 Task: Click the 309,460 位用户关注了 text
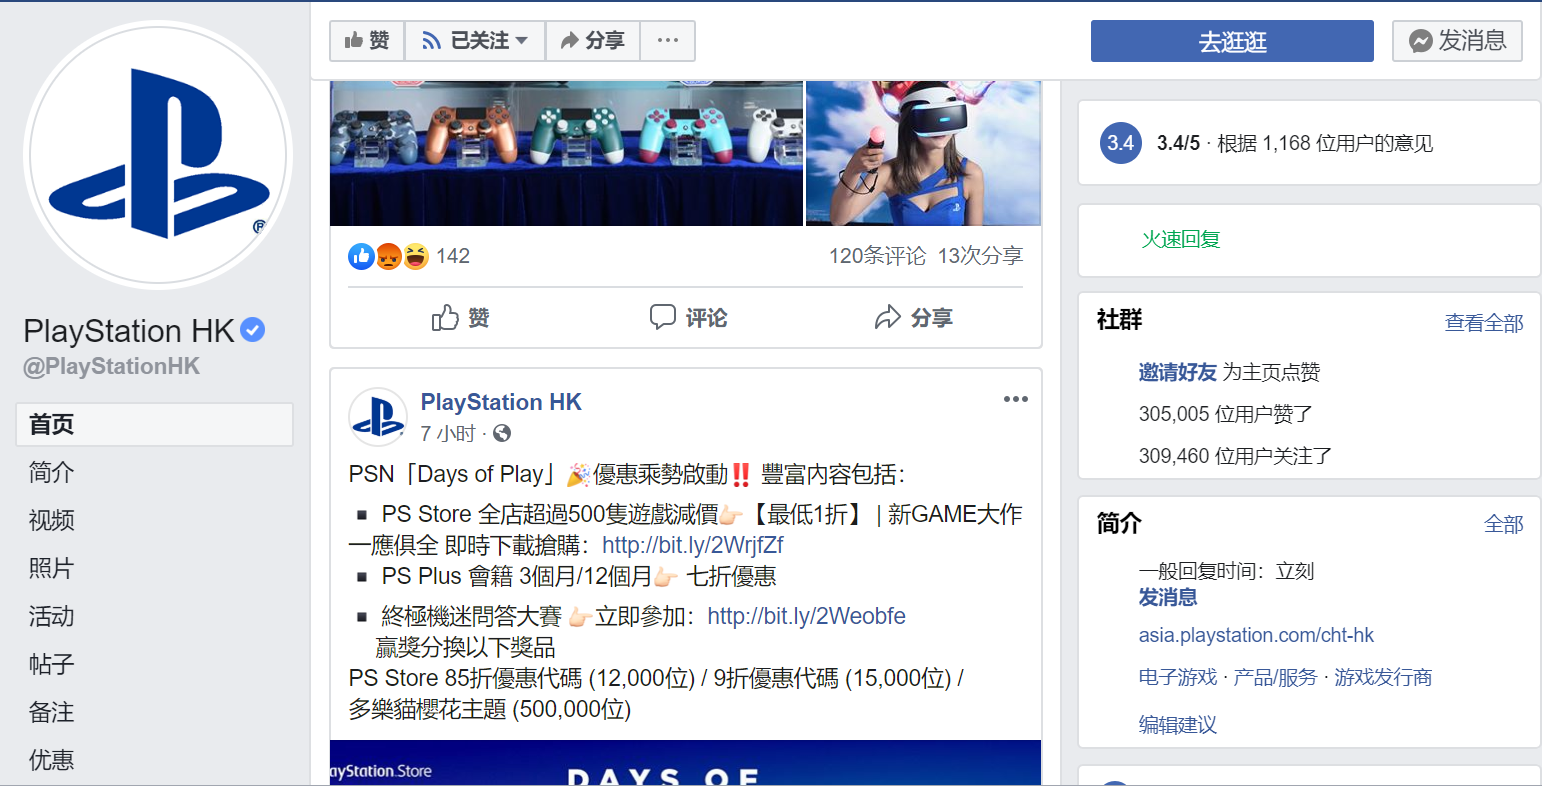click(1235, 456)
